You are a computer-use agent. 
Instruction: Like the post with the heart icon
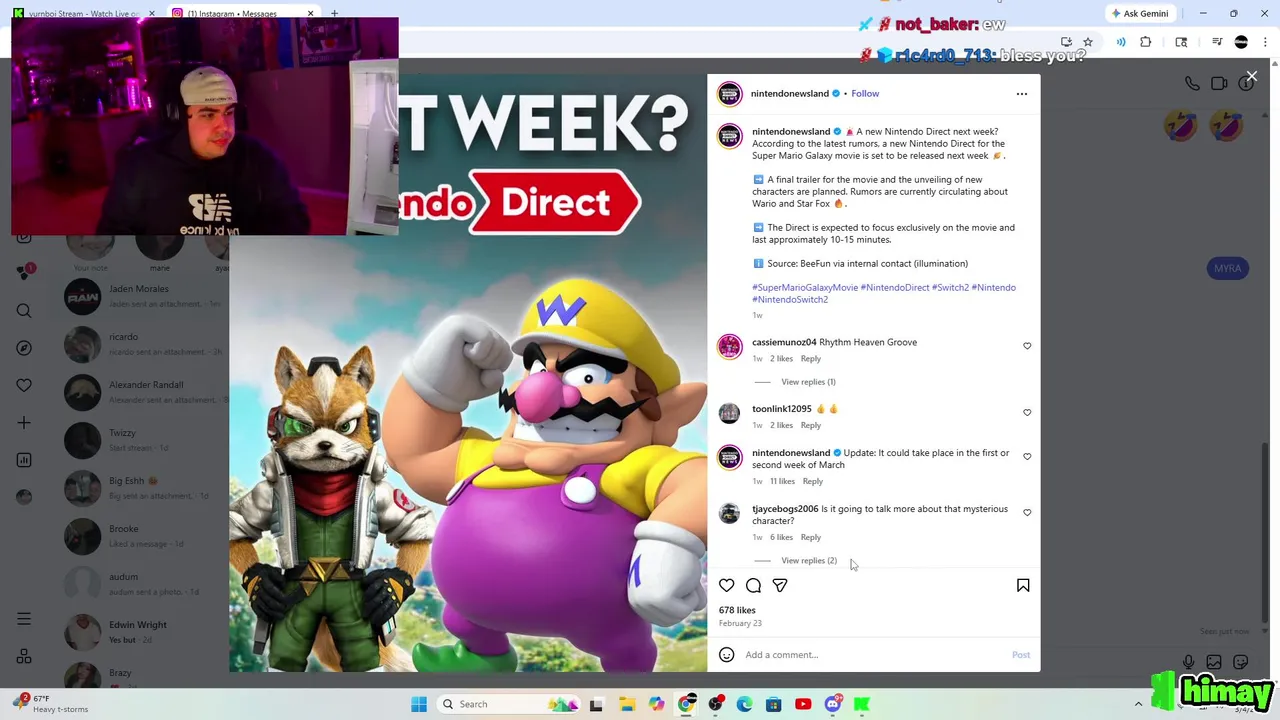727,585
